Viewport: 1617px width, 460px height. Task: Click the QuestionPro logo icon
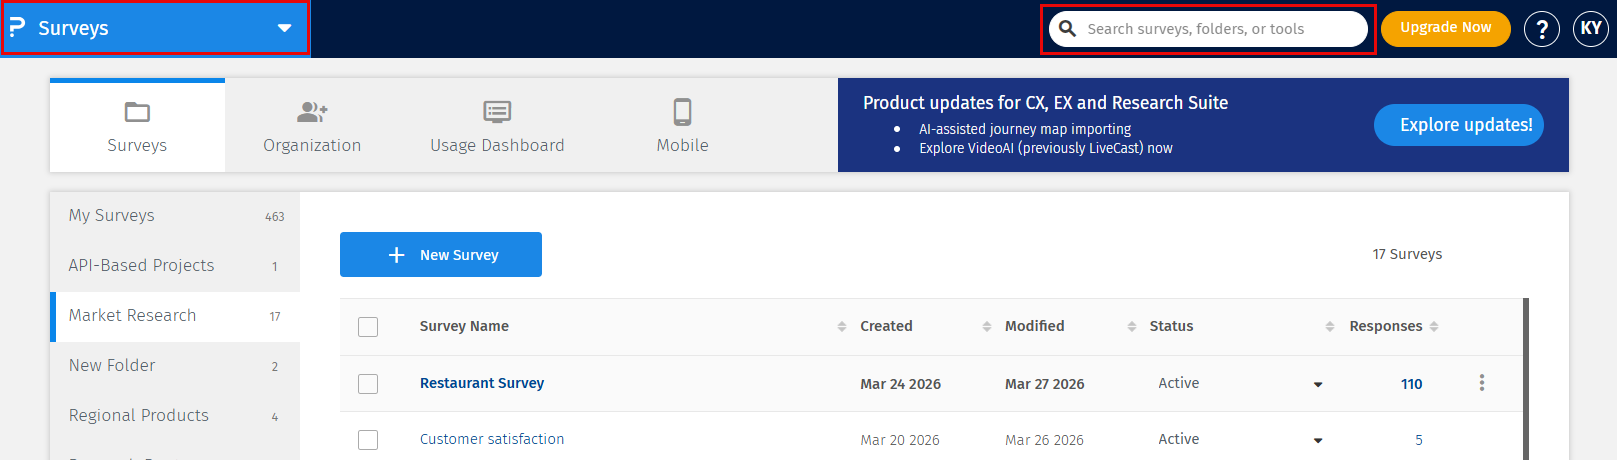coord(17,28)
